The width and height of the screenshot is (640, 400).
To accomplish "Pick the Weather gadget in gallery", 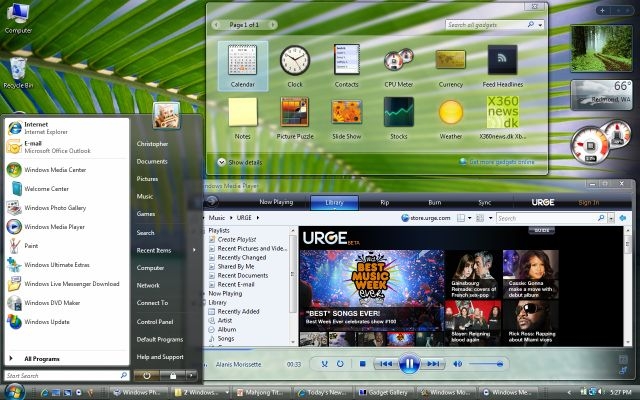I will coord(451,118).
